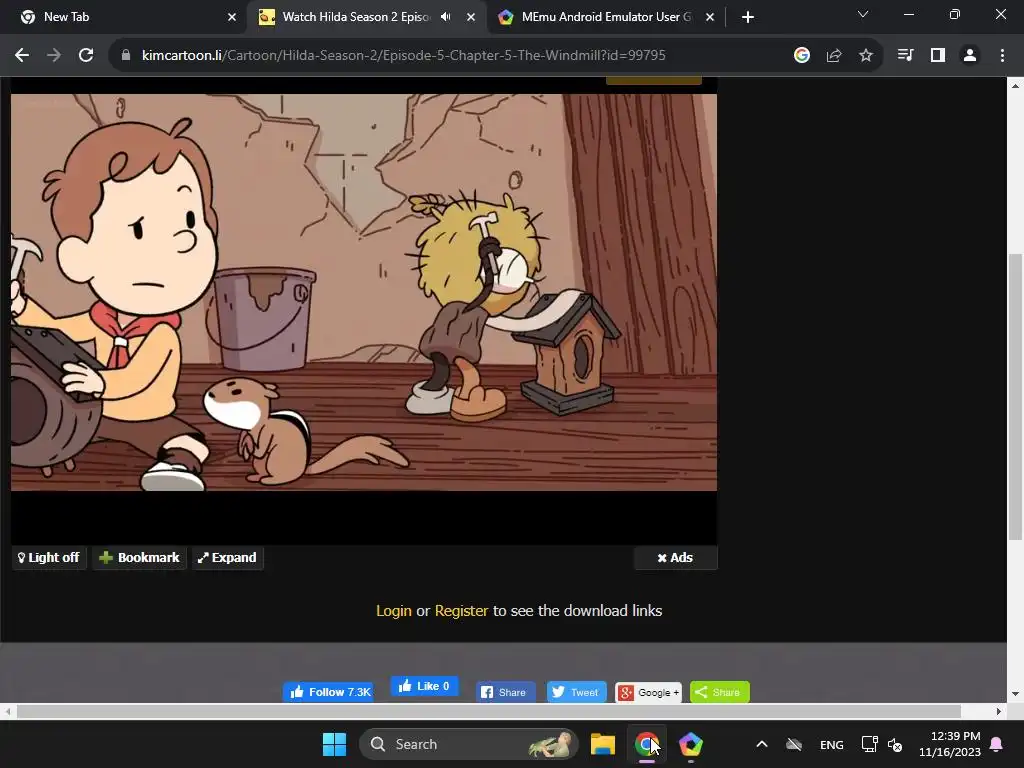1024x768 pixels.
Task: Open tab search chevron
Action: [863, 14]
